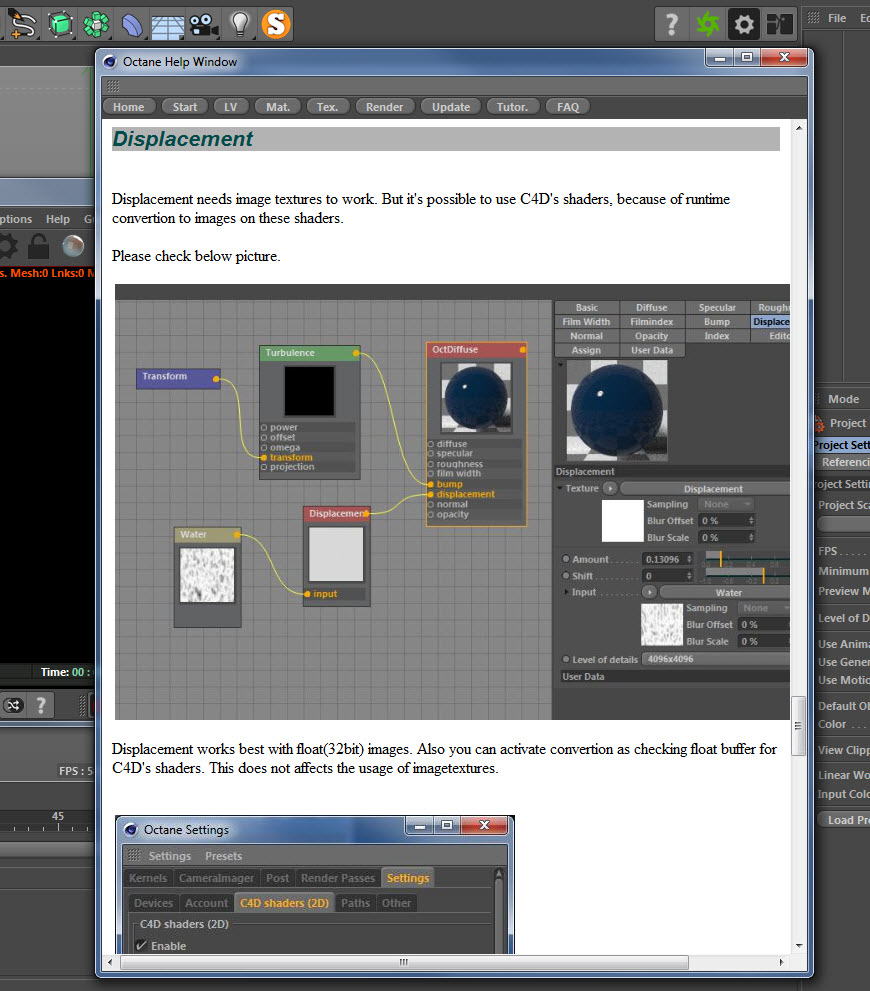This screenshot has height=991, width=870.
Task: Click the help window vertical scrollbar thumb
Action: (799, 725)
